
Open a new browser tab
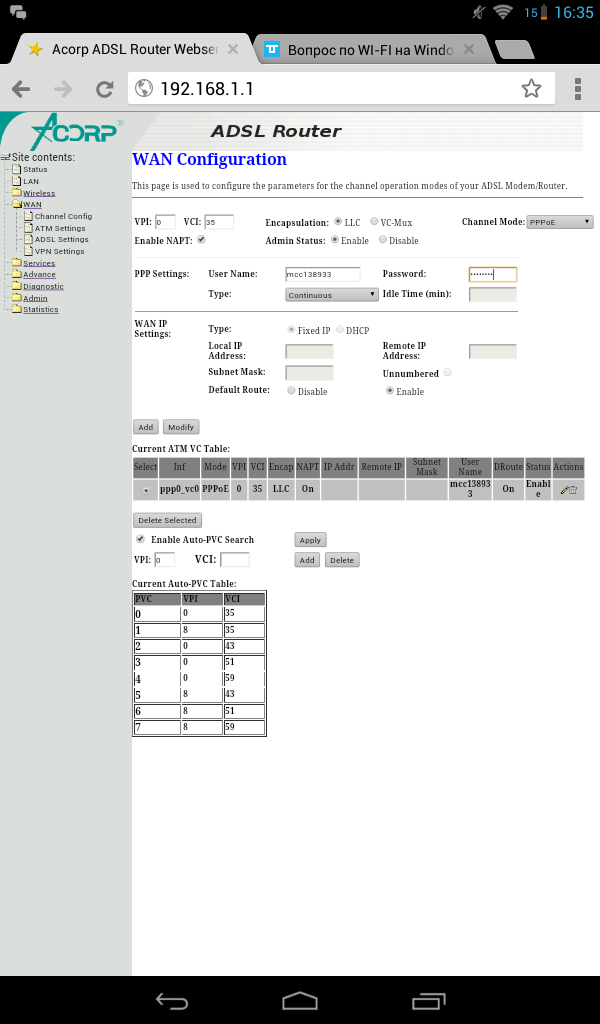click(x=514, y=50)
